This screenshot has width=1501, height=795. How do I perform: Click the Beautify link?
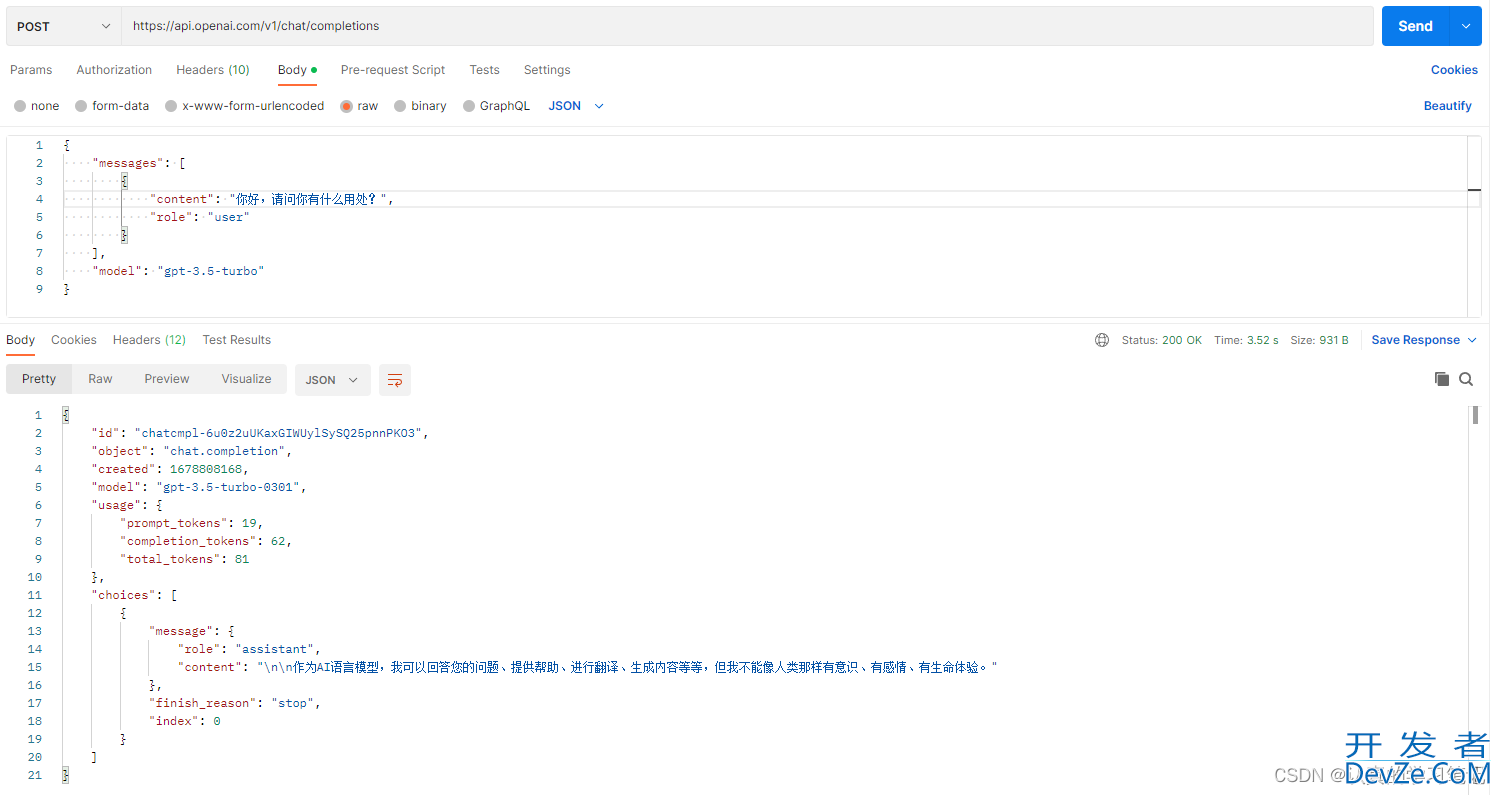(1447, 106)
